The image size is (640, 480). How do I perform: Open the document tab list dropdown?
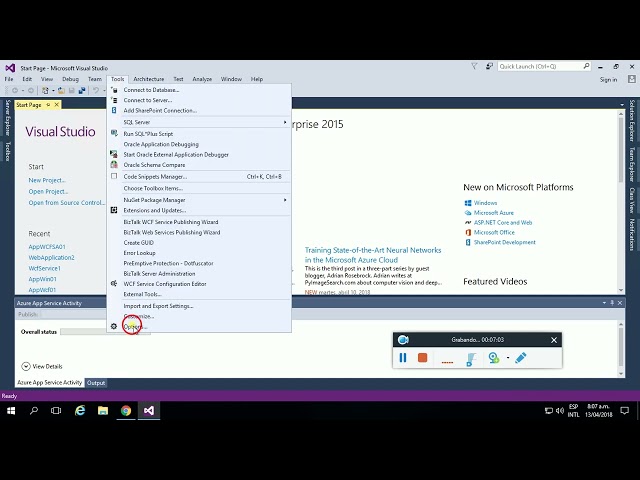[622, 105]
